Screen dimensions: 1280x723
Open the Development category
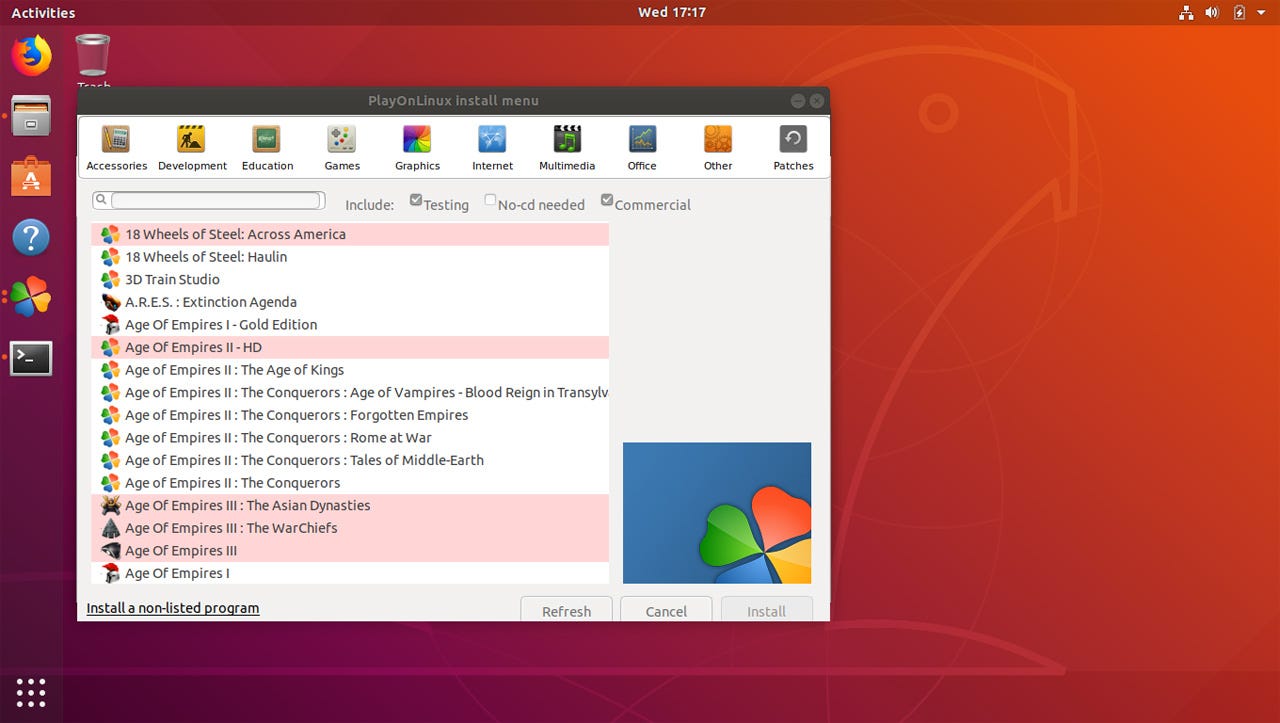(x=192, y=145)
